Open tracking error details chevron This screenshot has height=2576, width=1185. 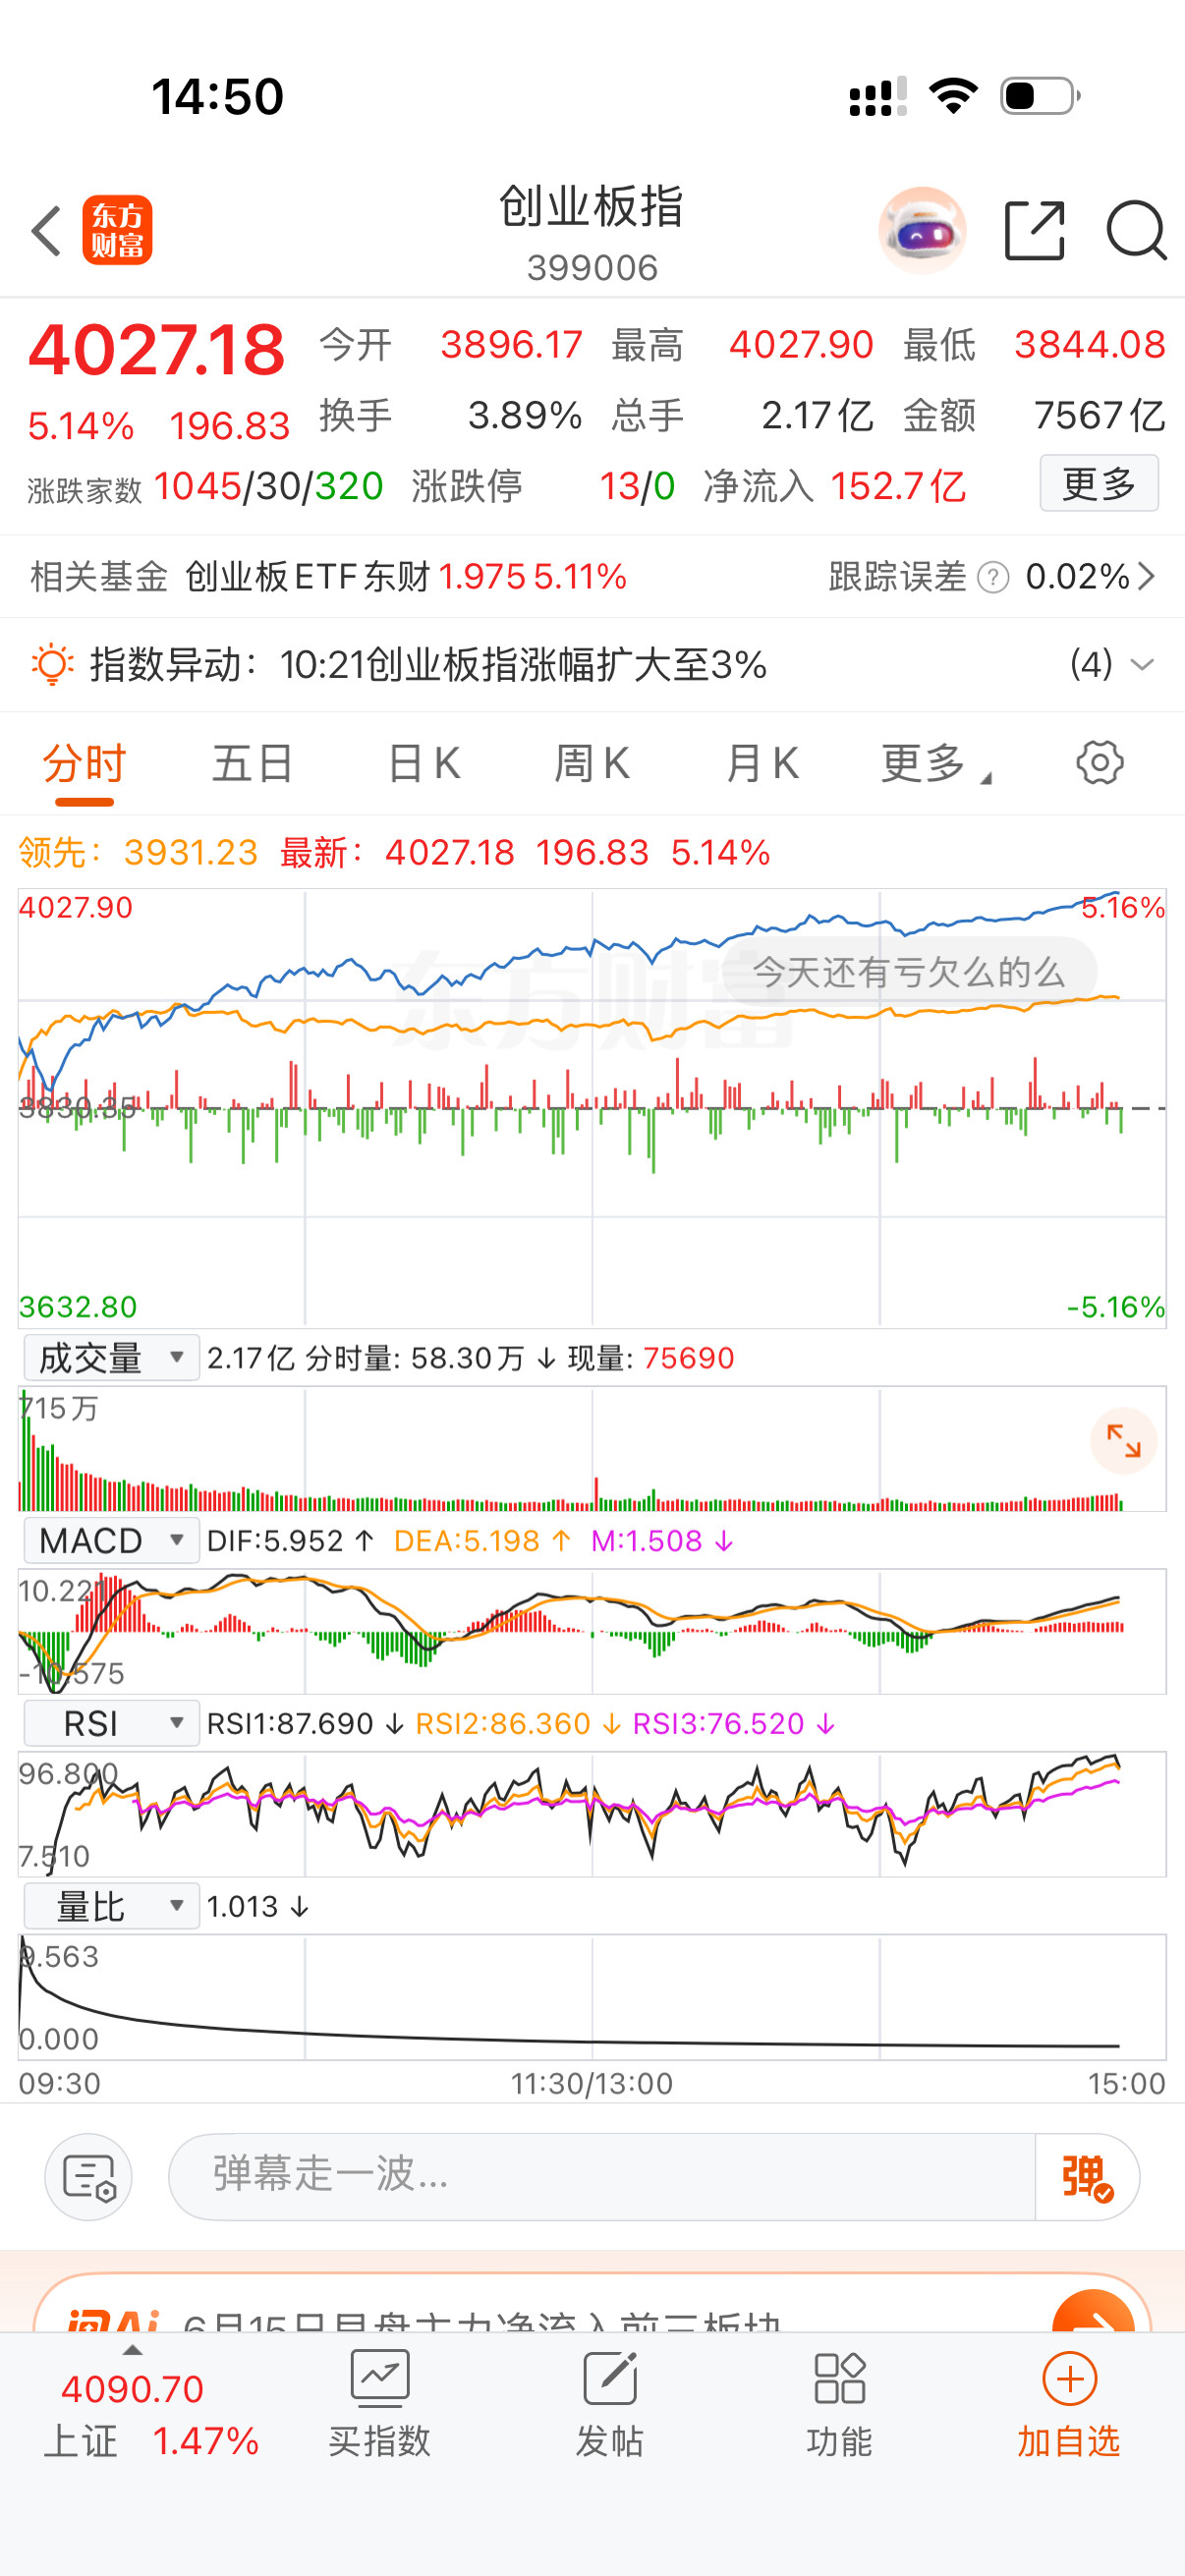pyautogui.click(x=1147, y=577)
